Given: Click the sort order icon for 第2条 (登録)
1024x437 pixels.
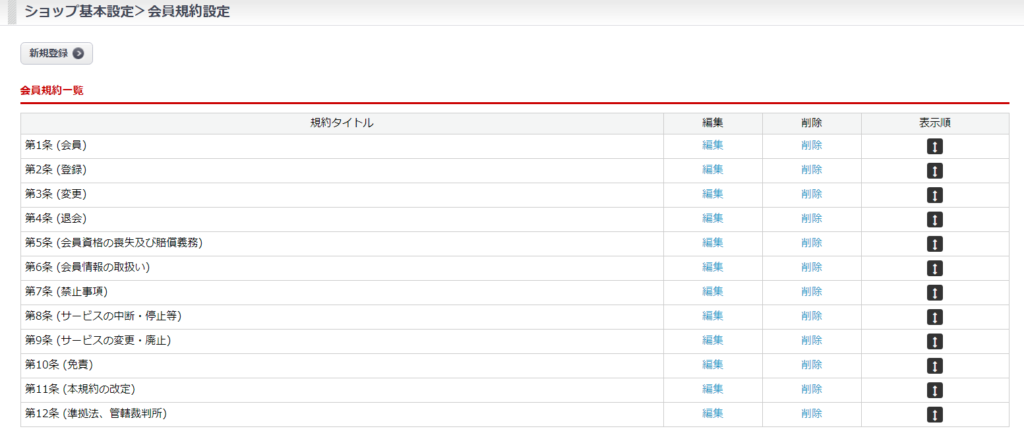Looking at the screenshot, I should [x=935, y=170].
